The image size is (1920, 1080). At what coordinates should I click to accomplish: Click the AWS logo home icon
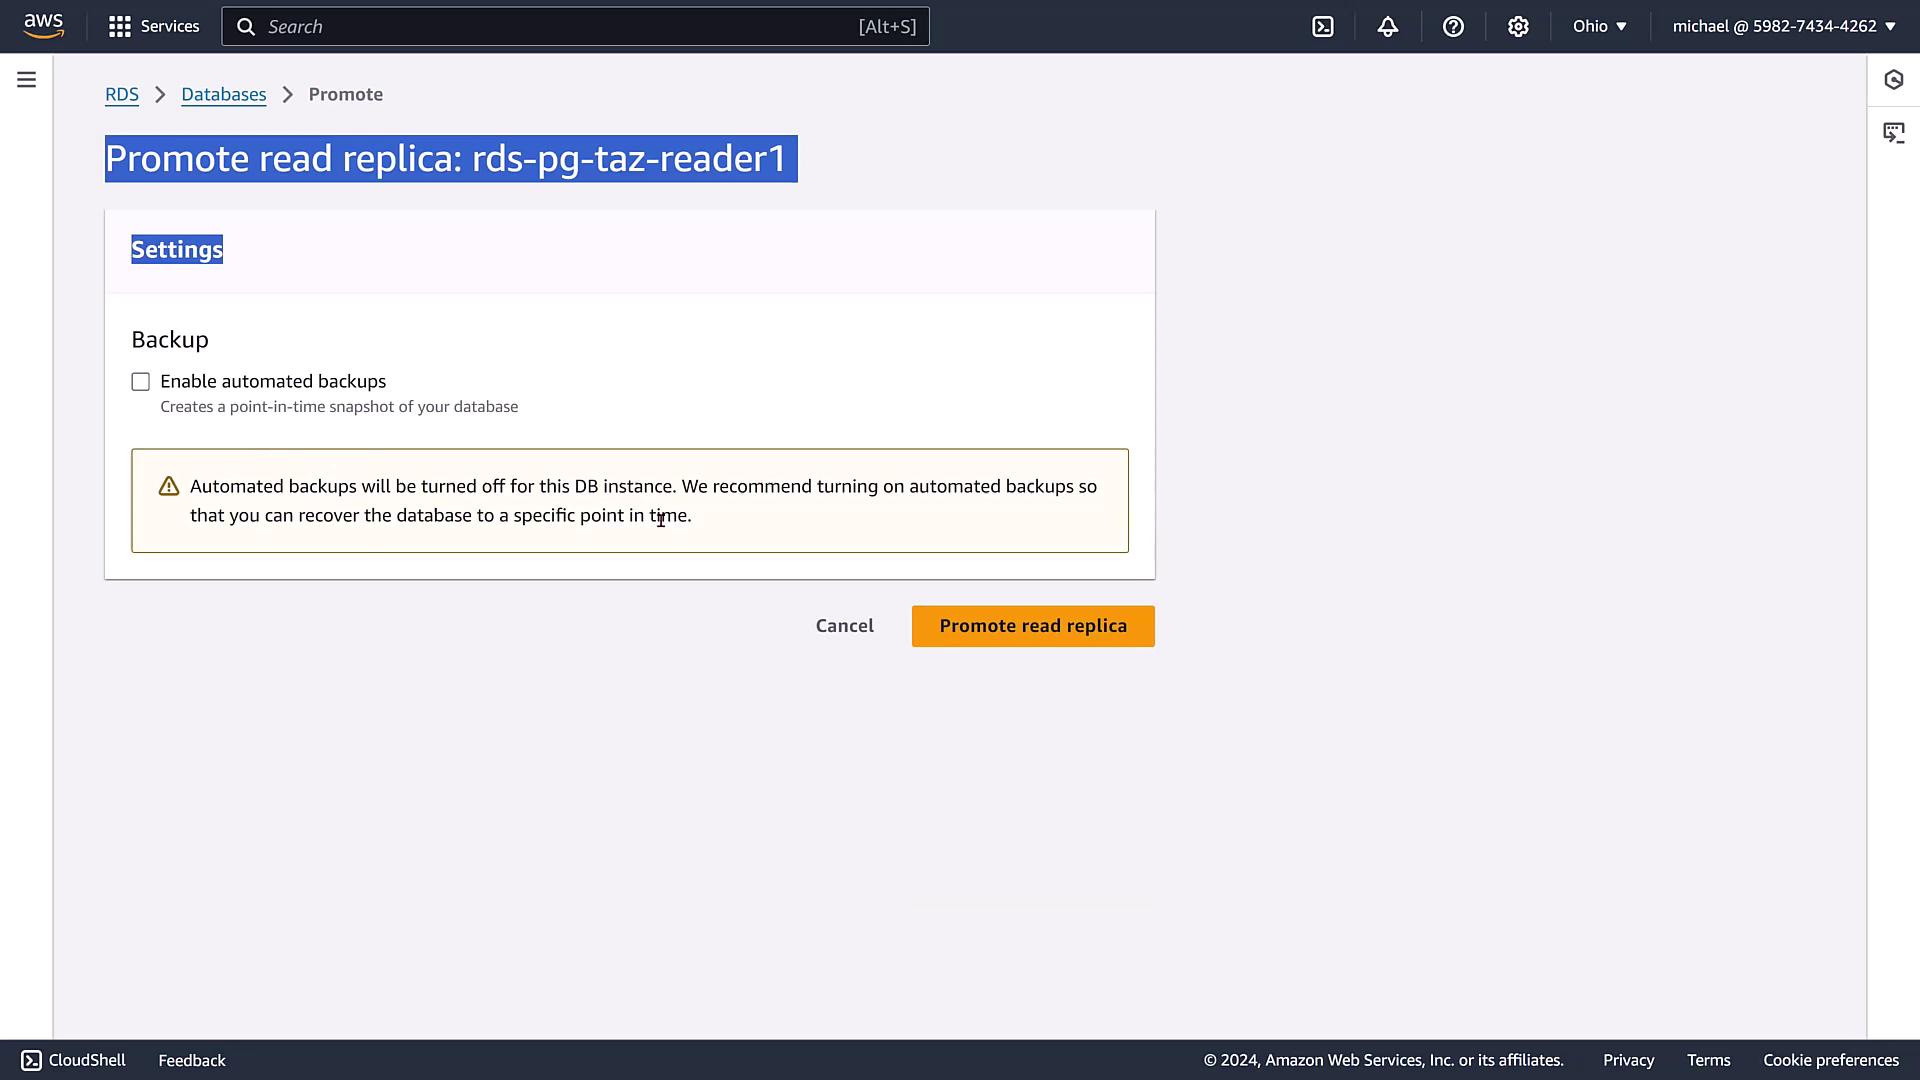coord(44,26)
